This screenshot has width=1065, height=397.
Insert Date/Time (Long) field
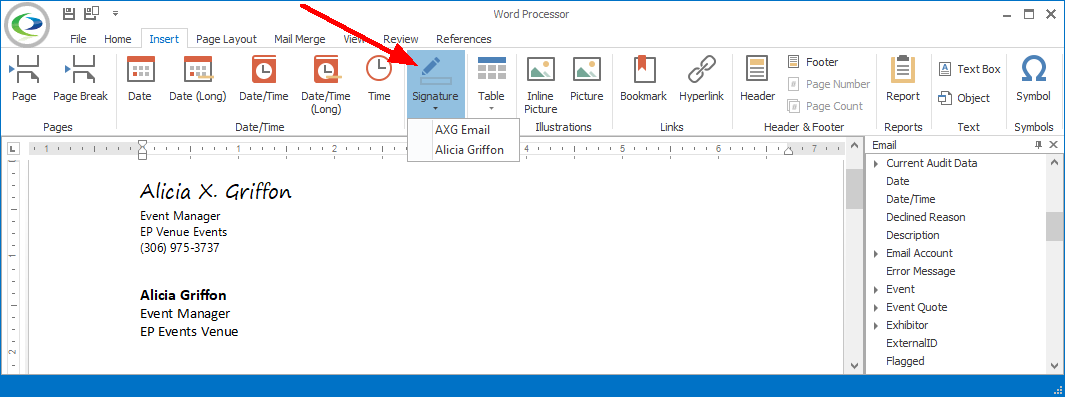(326, 84)
